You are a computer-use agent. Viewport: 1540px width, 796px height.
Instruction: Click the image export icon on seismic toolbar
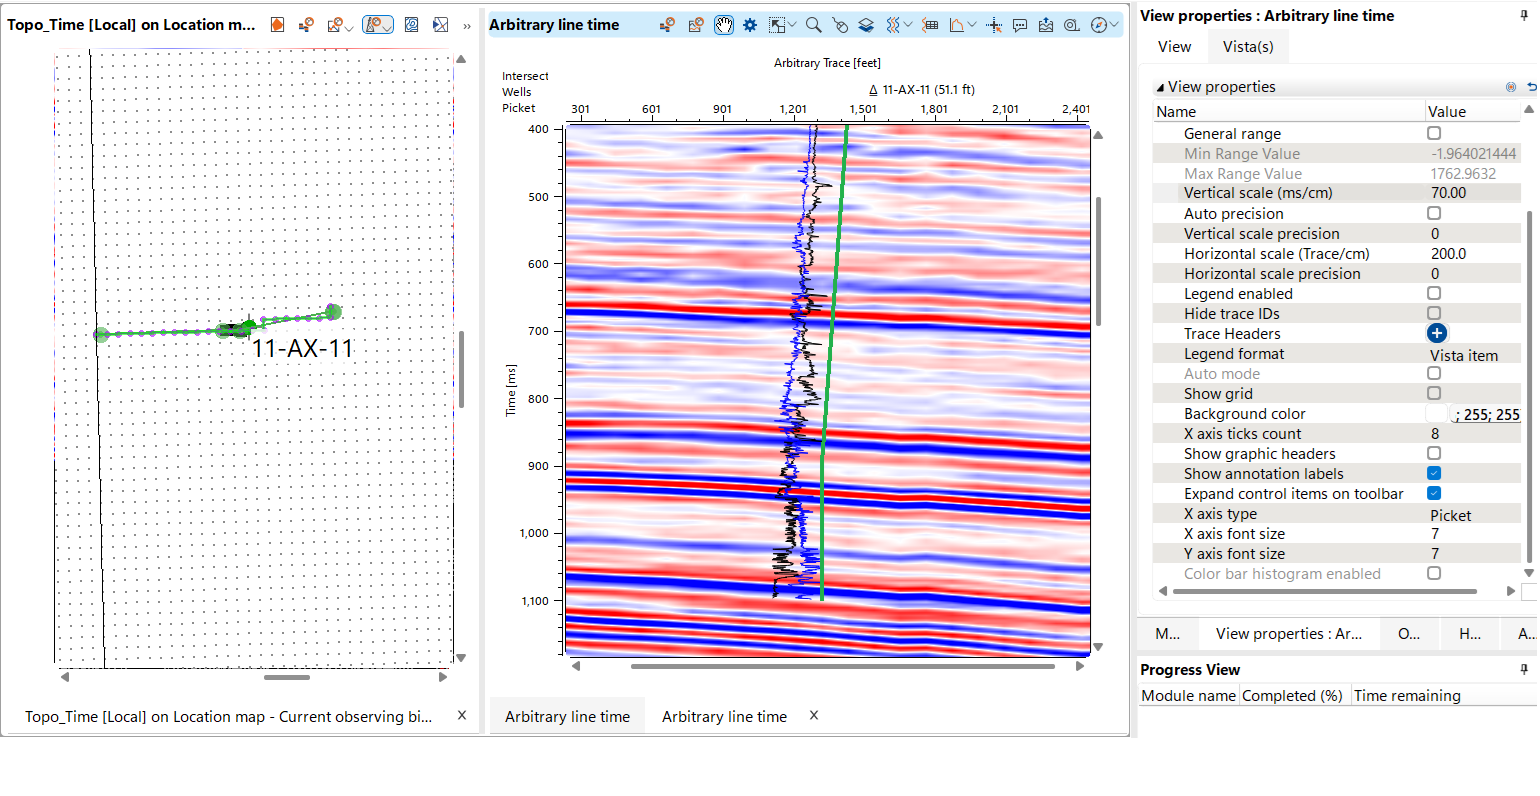click(1045, 24)
